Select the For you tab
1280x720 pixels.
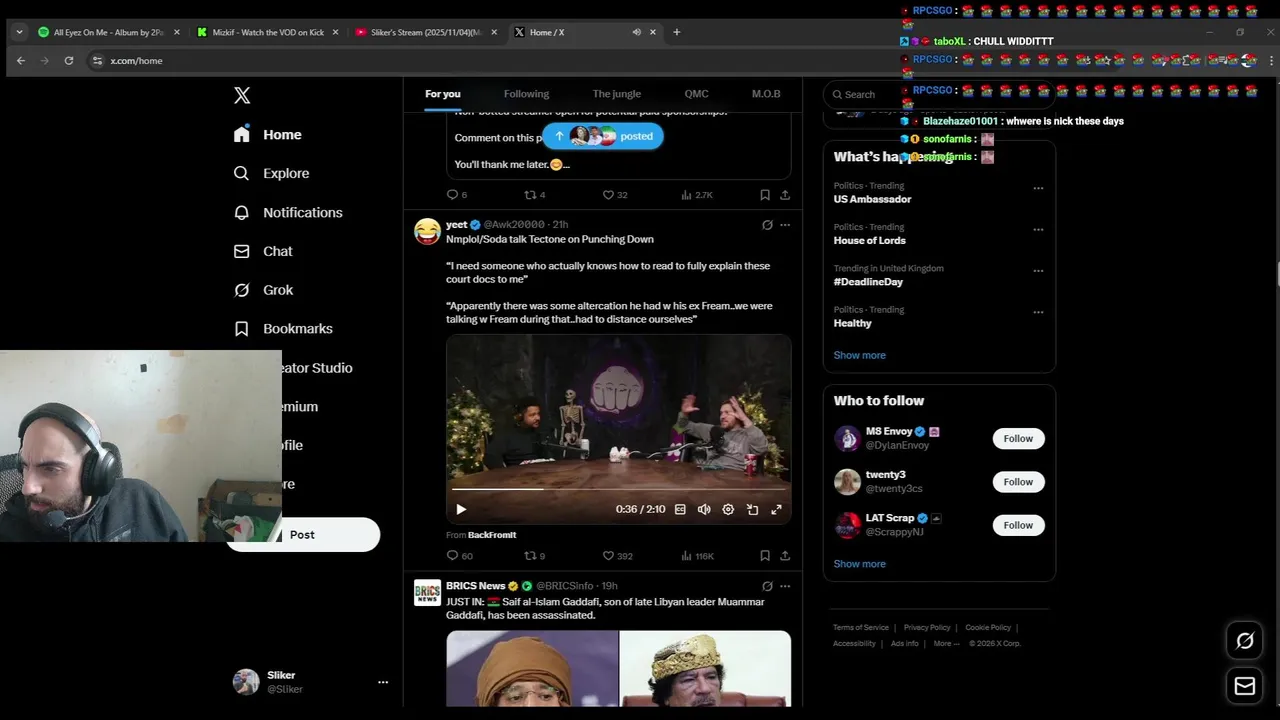coord(443,94)
